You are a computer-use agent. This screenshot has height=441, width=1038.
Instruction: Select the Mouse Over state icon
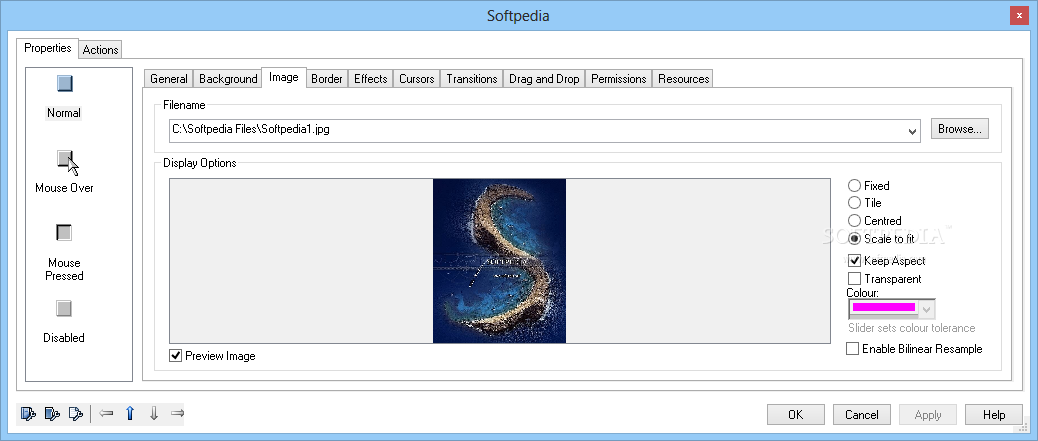(66, 160)
